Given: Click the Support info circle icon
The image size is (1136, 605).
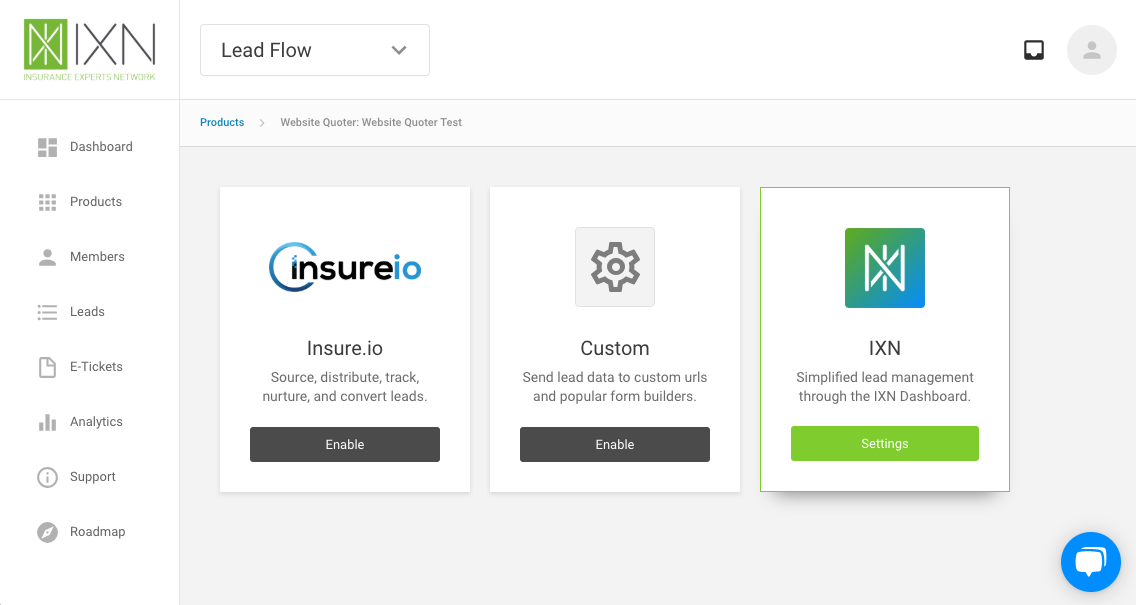Looking at the screenshot, I should (47, 477).
